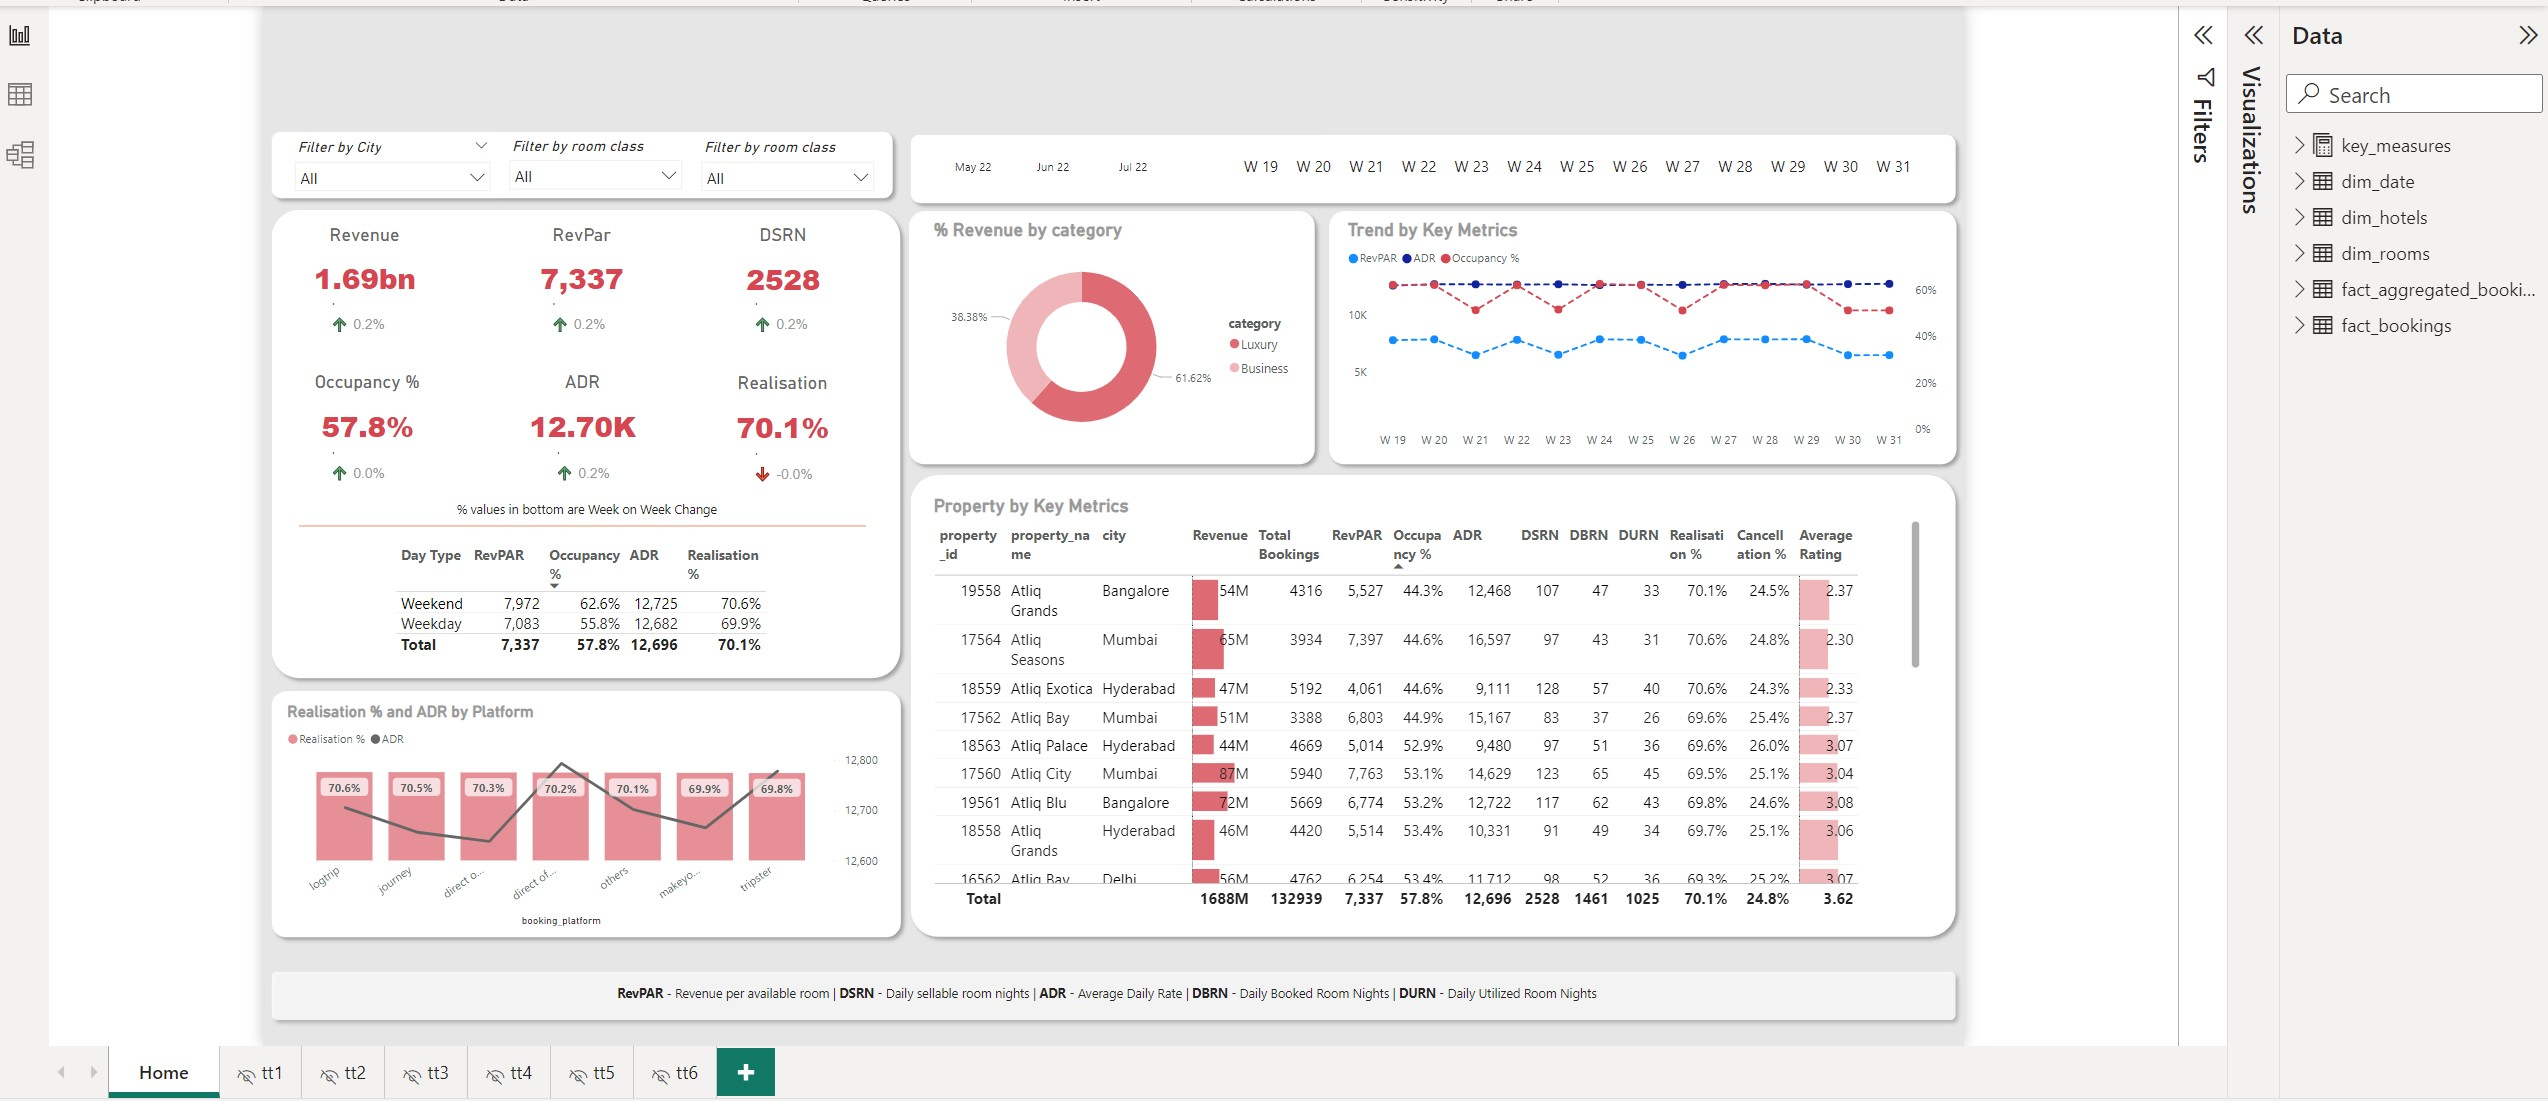Collapse the Data pane with the double-arrow
The image size is (2548, 1101).
point(2529,35)
